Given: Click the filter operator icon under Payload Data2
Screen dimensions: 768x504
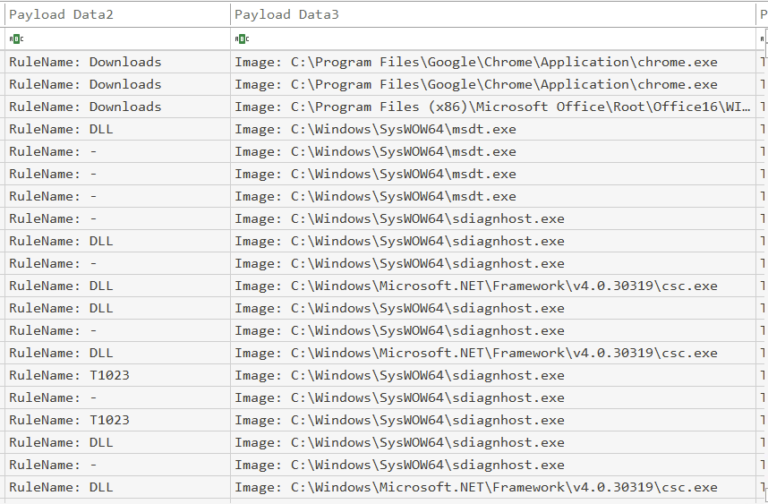Looking at the screenshot, I should click(x=14, y=39).
